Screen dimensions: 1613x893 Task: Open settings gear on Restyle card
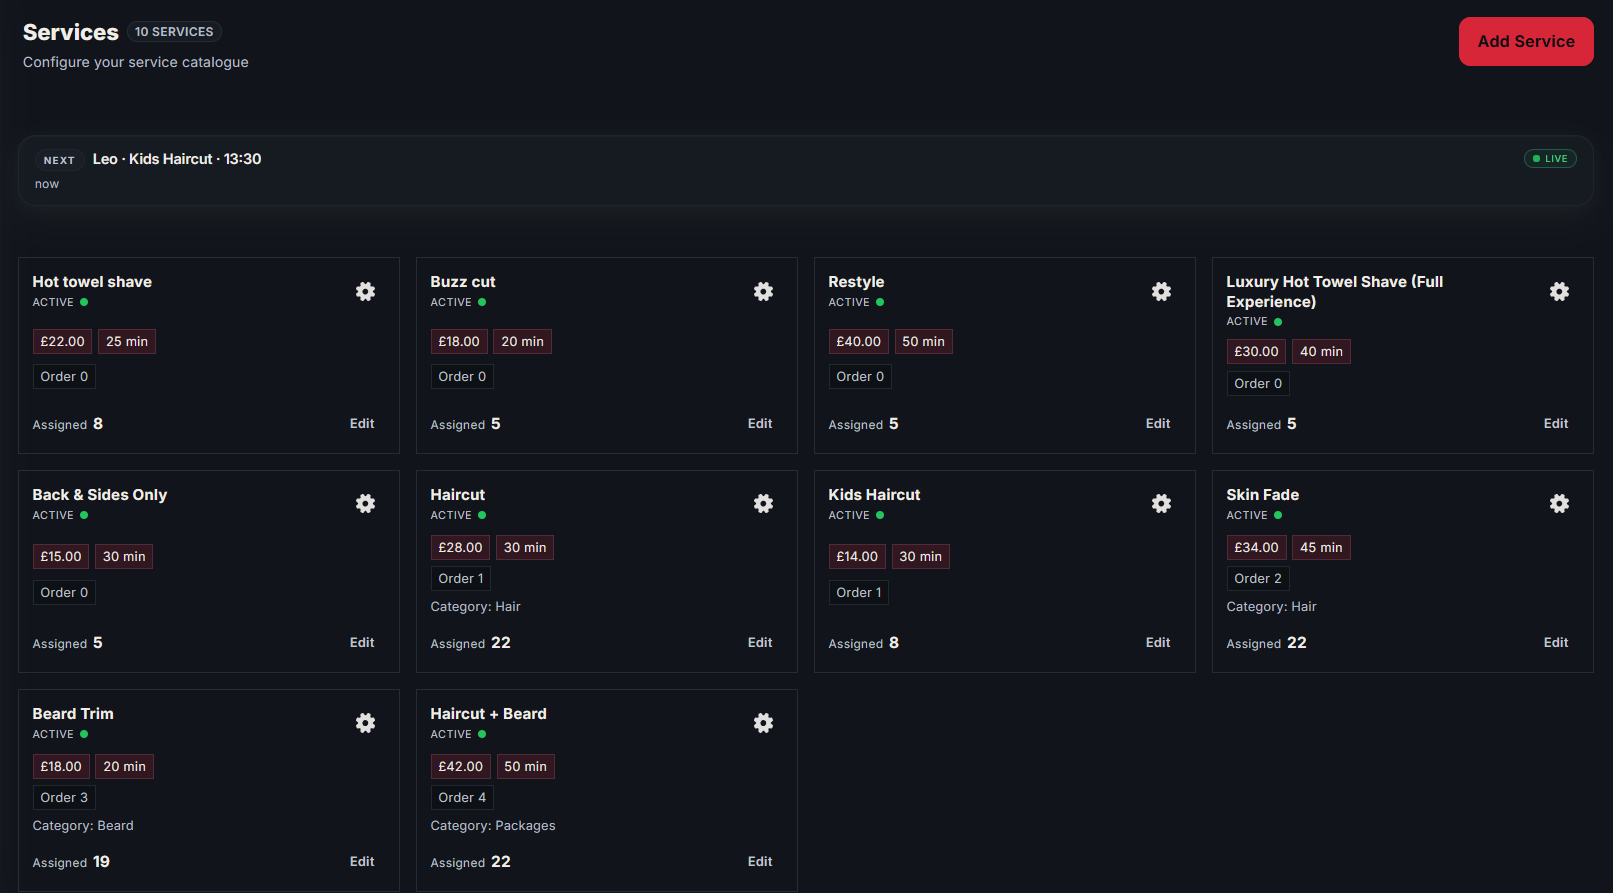(1162, 291)
